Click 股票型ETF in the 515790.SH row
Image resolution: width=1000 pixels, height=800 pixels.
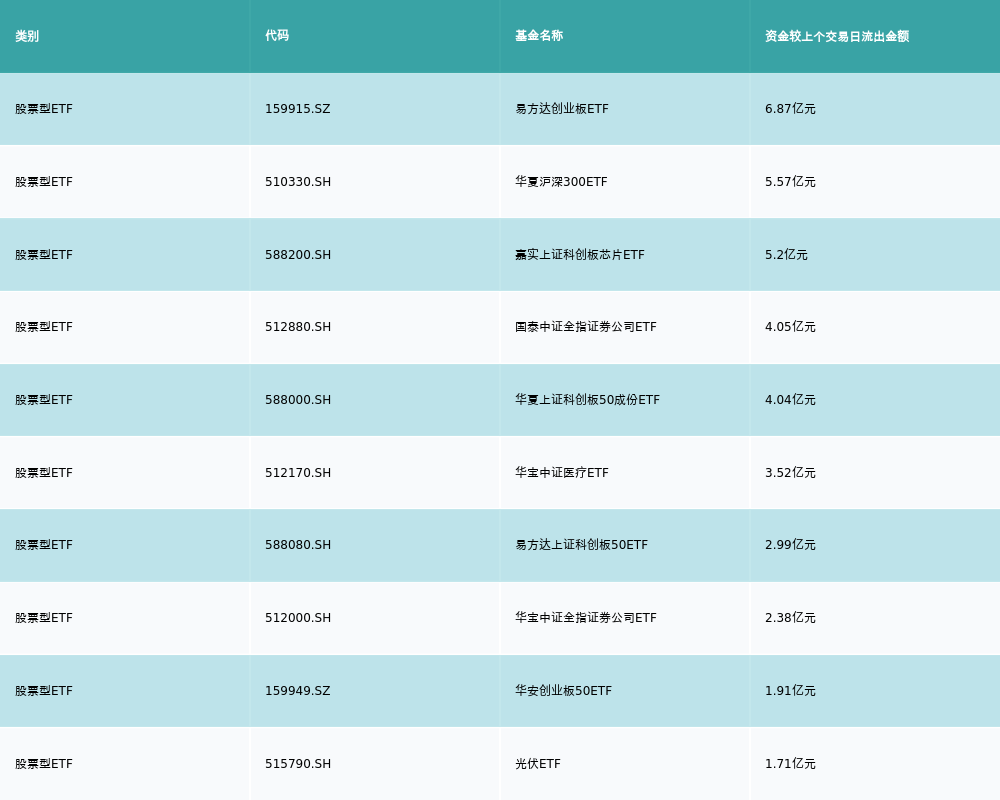tap(44, 764)
